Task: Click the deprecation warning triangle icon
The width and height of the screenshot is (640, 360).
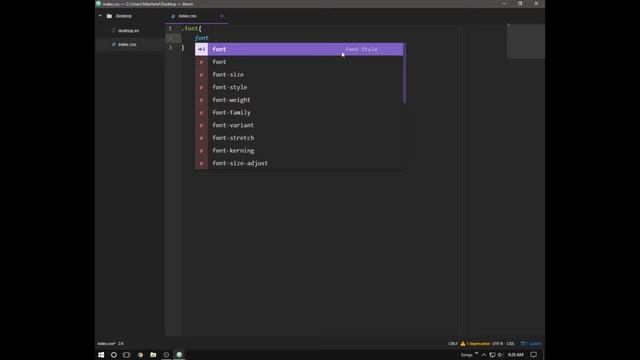Action: pyautogui.click(x=462, y=344)
